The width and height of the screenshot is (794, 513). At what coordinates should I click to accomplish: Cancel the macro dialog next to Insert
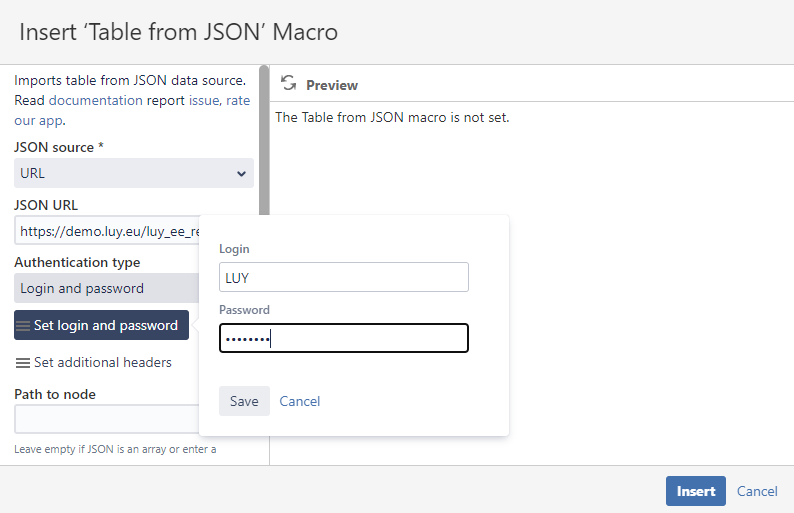[x=757, y=491]
